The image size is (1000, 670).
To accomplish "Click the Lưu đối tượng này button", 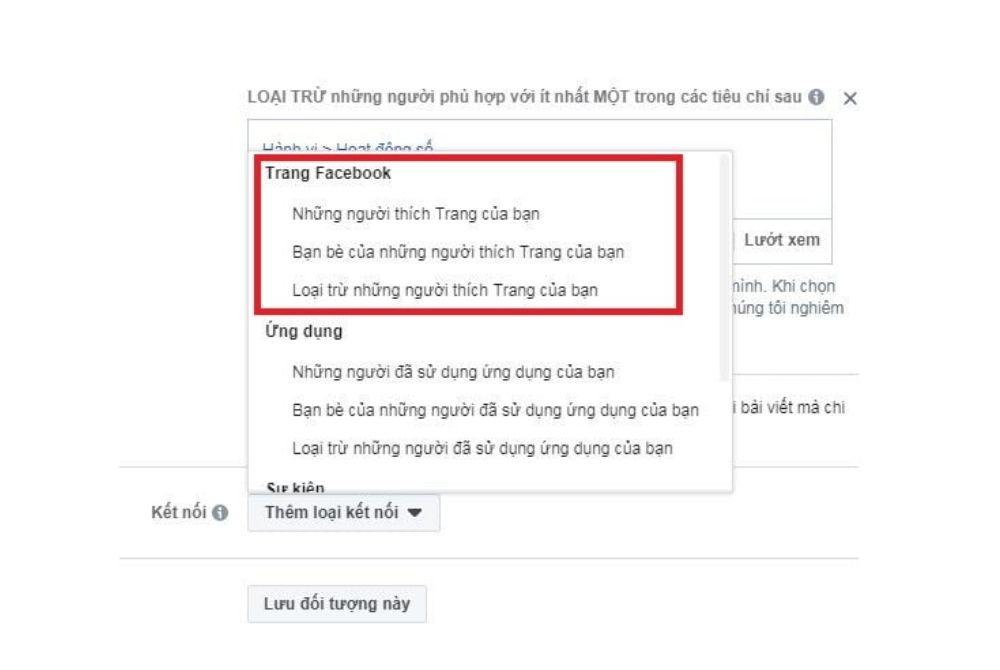I will (x=337, y=604).
